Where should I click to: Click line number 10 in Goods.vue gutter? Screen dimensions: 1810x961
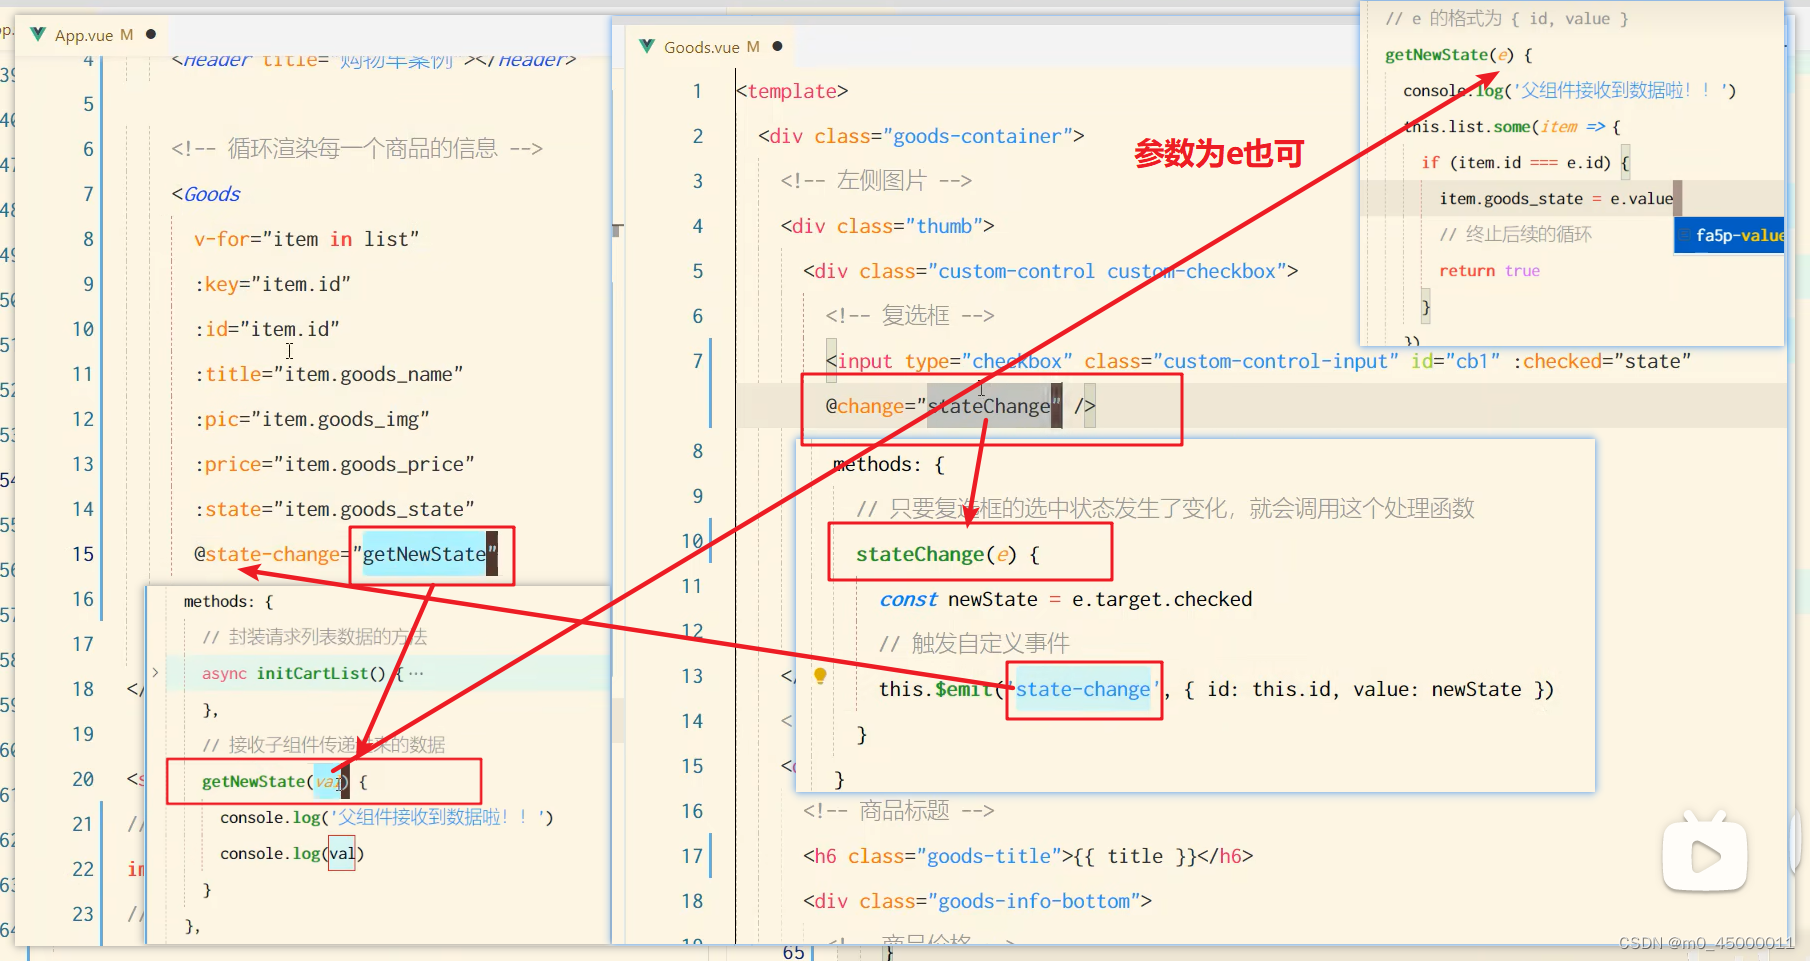692,540
